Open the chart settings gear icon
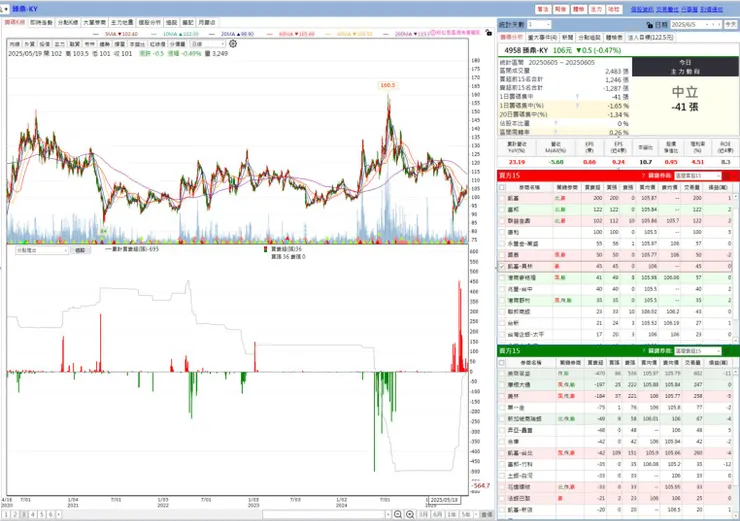This screenshot has width=740, height=521. click(233, 44)
